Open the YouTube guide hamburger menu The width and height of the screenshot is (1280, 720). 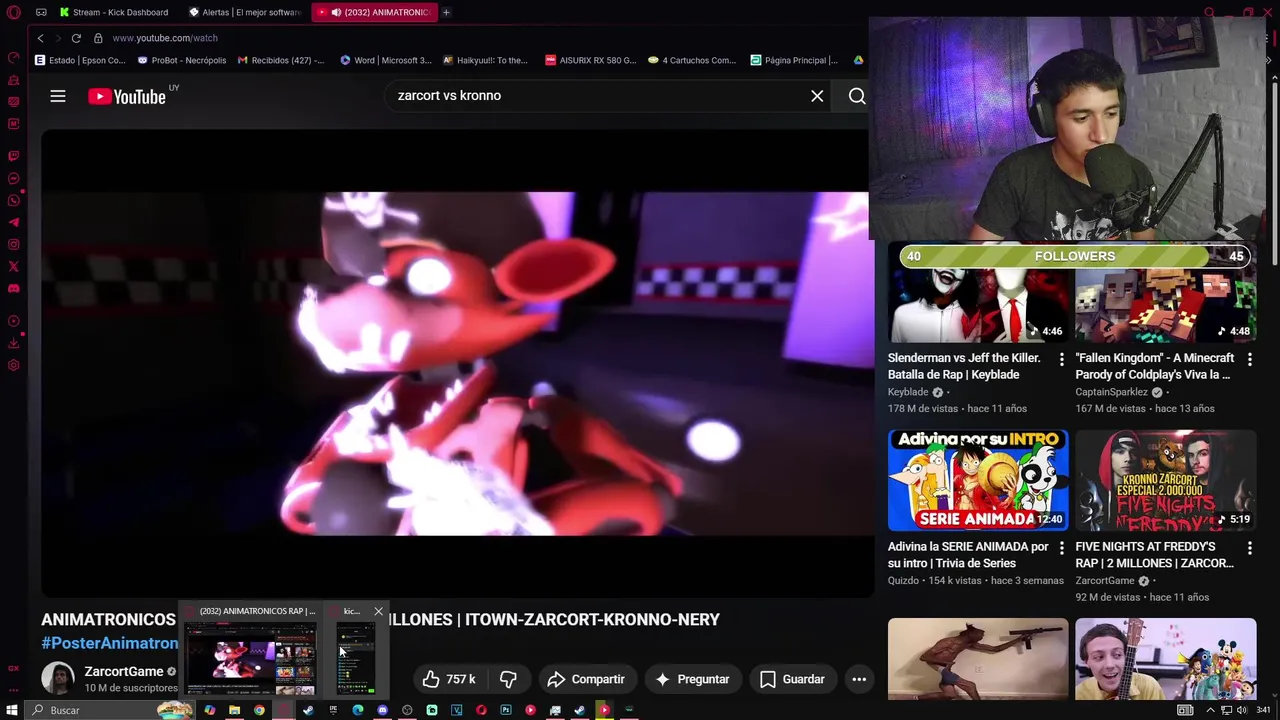pyautogui.click(x=58, y=96)
